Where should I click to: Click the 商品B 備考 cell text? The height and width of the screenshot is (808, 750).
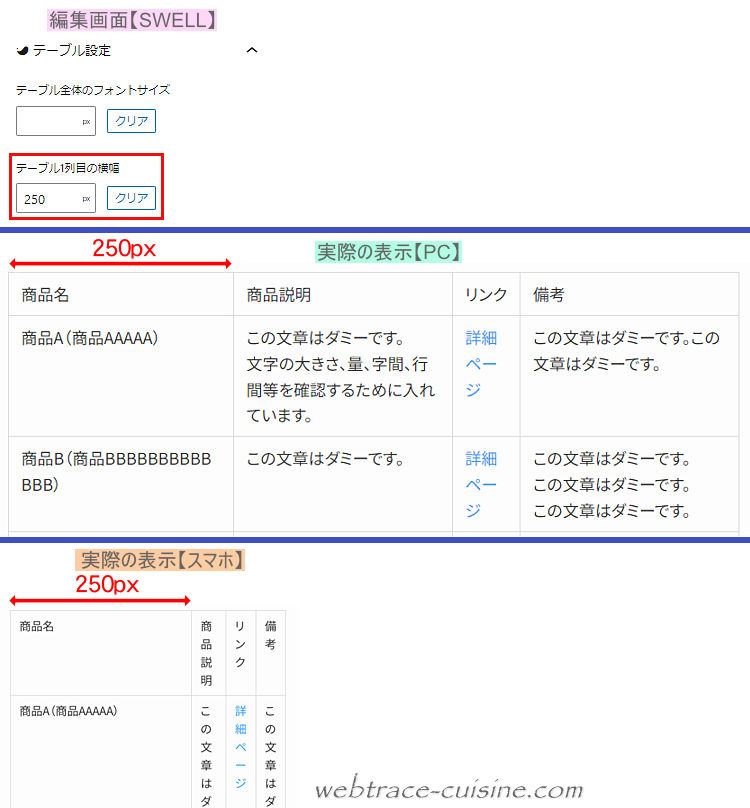tap(612, 484)
